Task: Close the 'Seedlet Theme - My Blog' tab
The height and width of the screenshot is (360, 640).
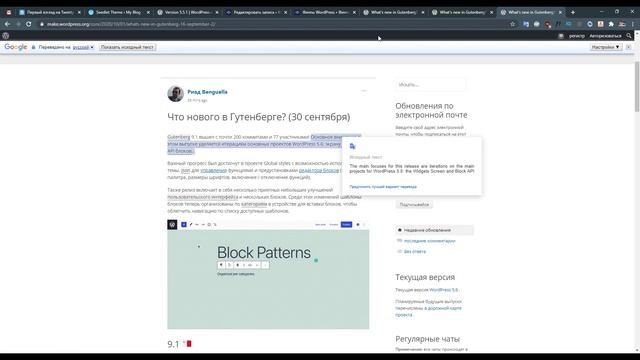Action: [148, 13]
